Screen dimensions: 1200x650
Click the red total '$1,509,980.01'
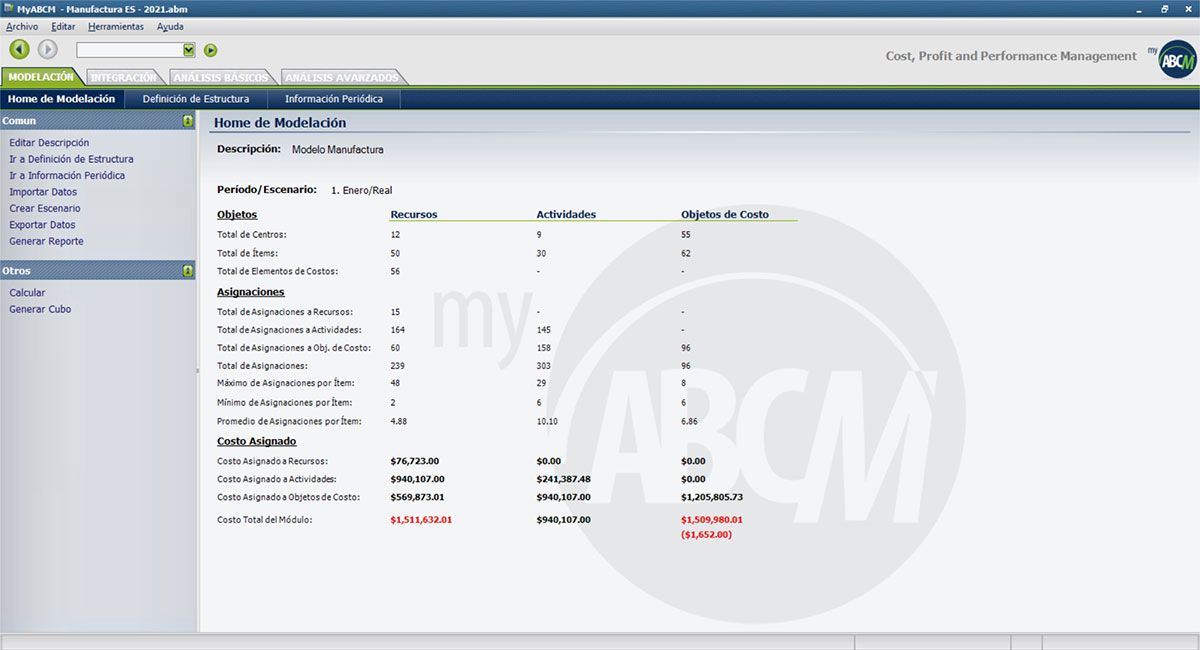[x=712, y=520]
